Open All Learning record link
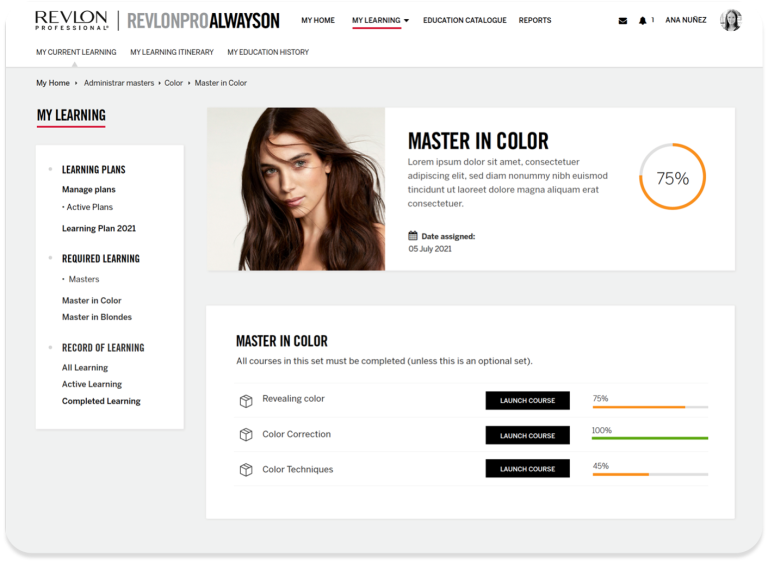Screen dimensions: 768x563 [x=85, y=367]
